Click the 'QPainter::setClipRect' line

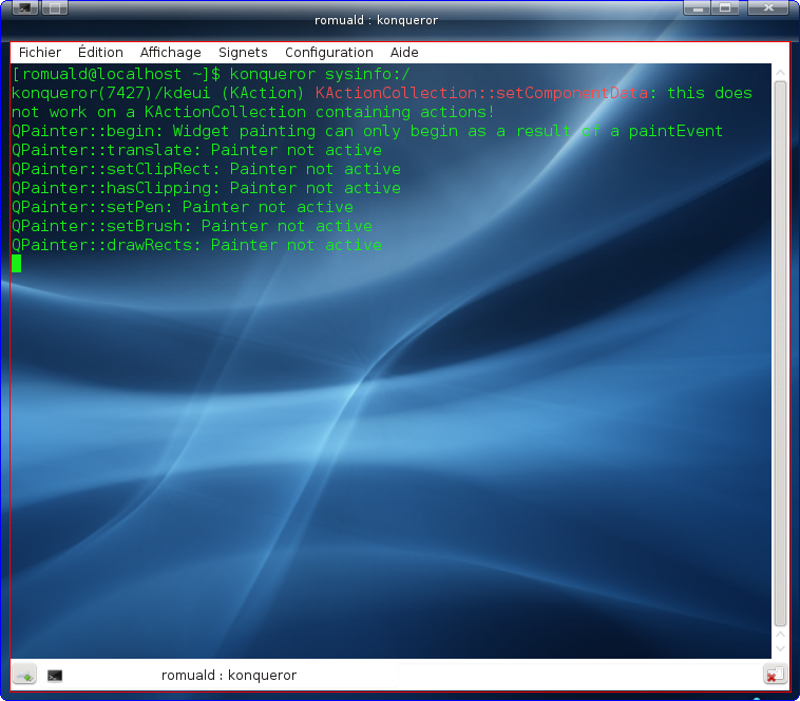[206, 169]
